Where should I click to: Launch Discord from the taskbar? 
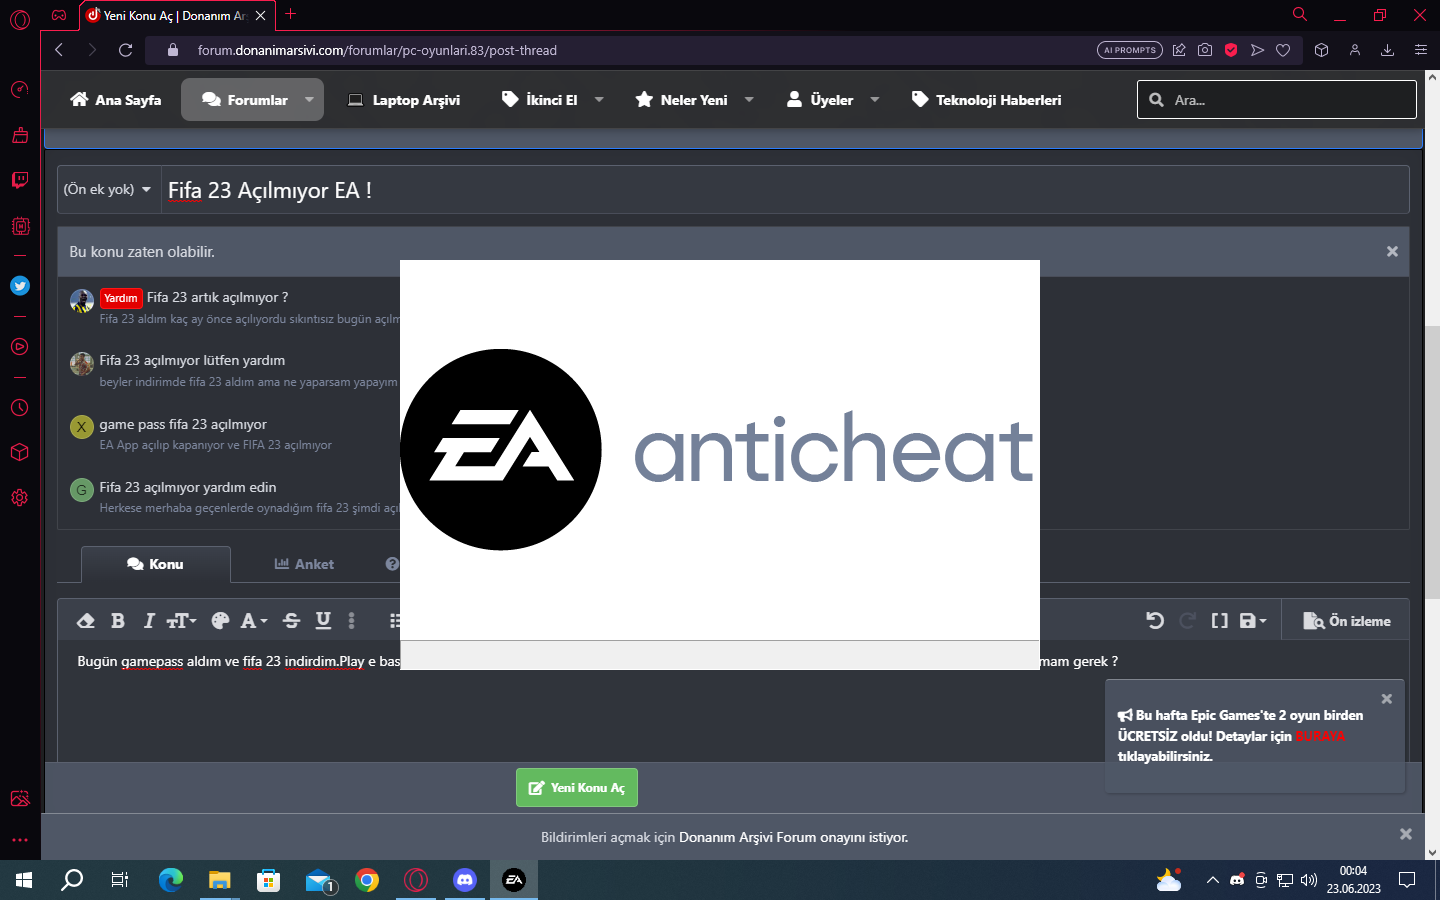[465, 880]
